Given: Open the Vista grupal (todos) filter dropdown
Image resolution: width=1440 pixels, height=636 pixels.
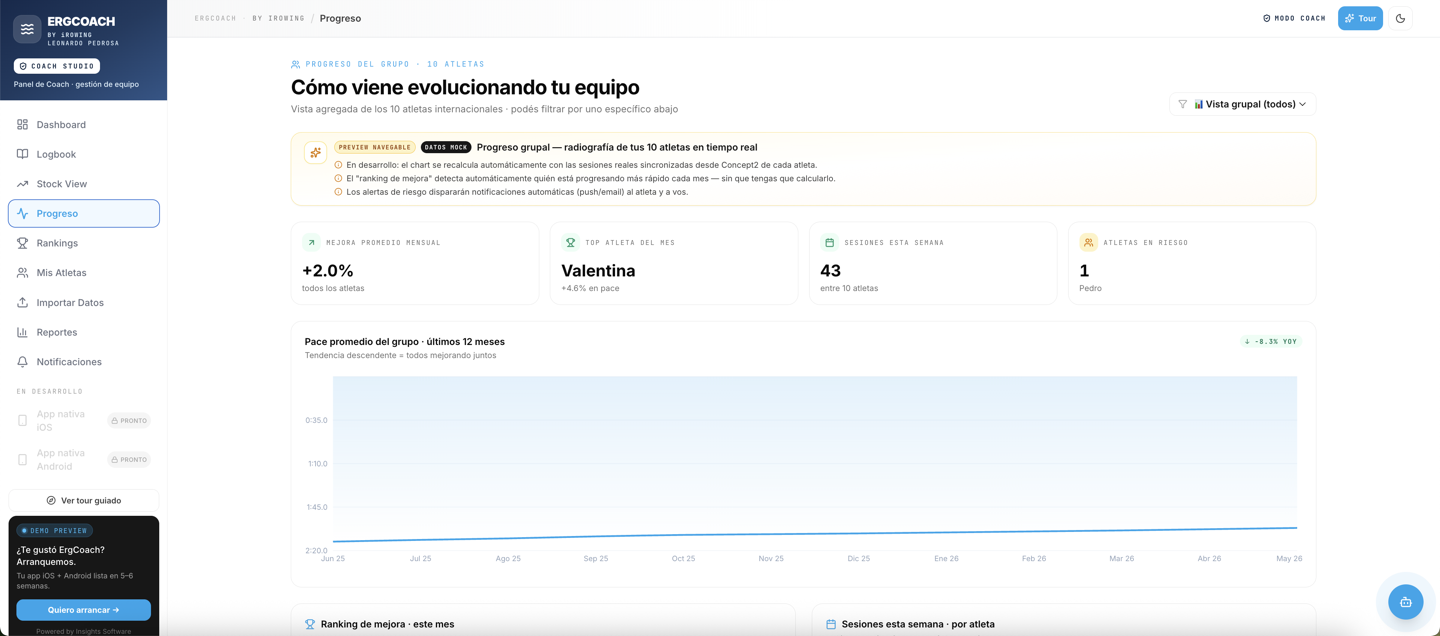Looking at the screenshot, I should pos(1242,104).
